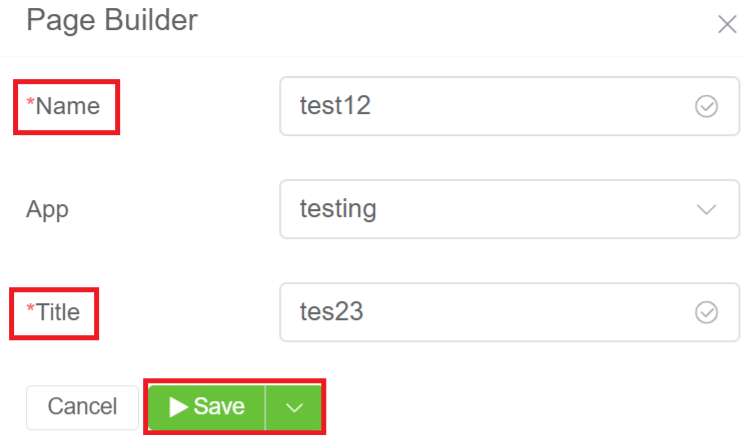This screenshot has height=436, width=747.
Task: Click the red asterisk beside Name
Action: click(x=30, y=105)
